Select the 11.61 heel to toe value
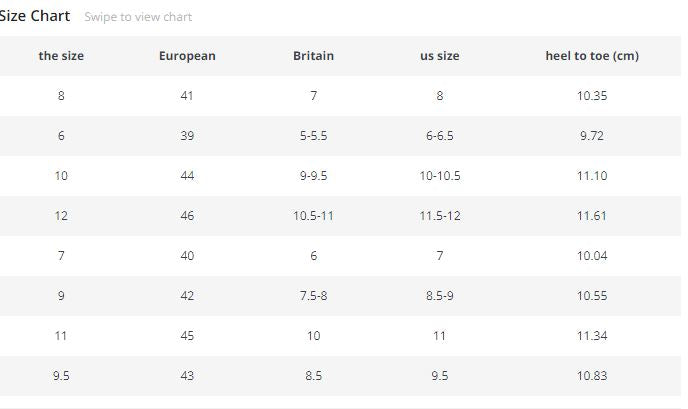 (592, 216)
